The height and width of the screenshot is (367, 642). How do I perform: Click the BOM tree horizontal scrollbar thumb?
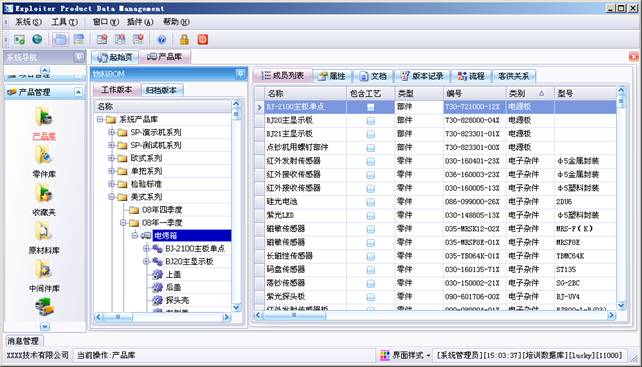pos(118,317)
